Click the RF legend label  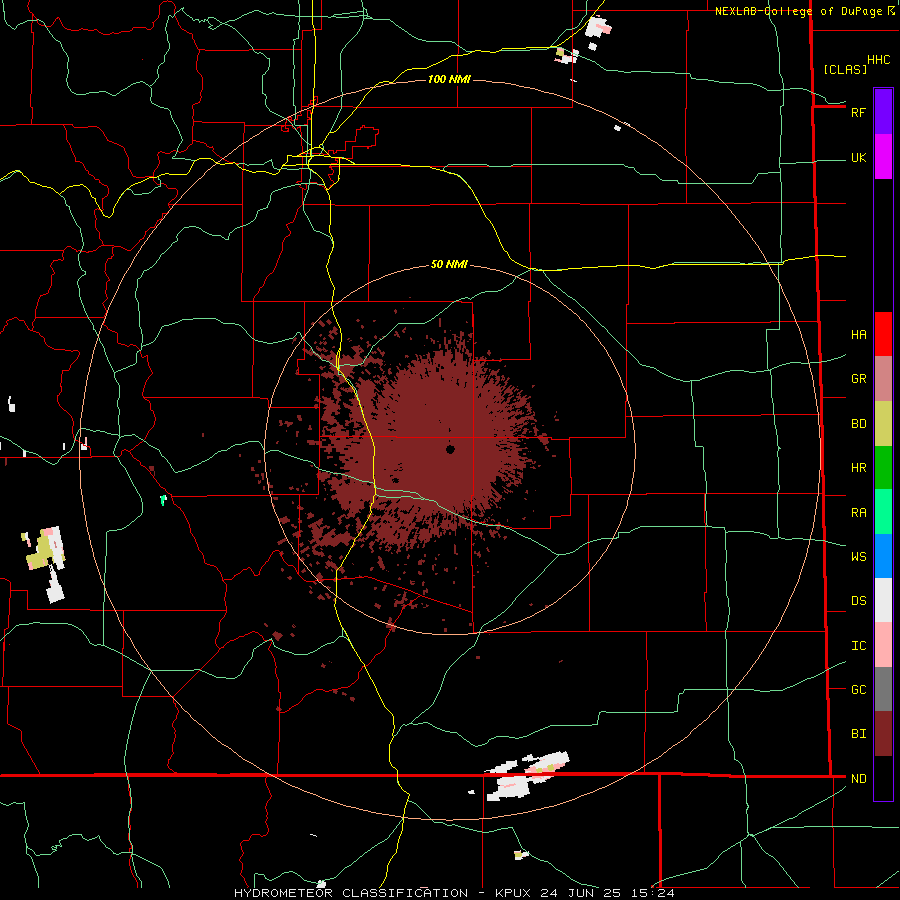coord(858,113)
